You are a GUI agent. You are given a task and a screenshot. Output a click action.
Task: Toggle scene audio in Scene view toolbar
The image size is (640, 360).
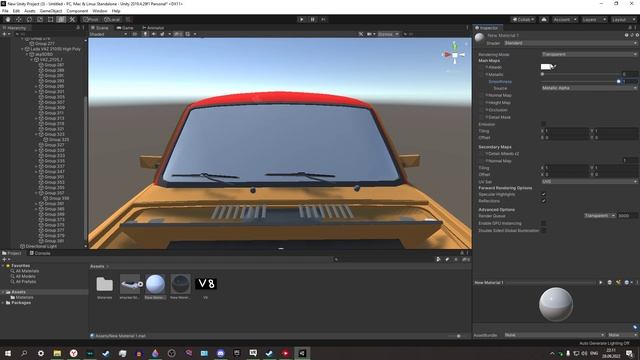click(153, 34)
